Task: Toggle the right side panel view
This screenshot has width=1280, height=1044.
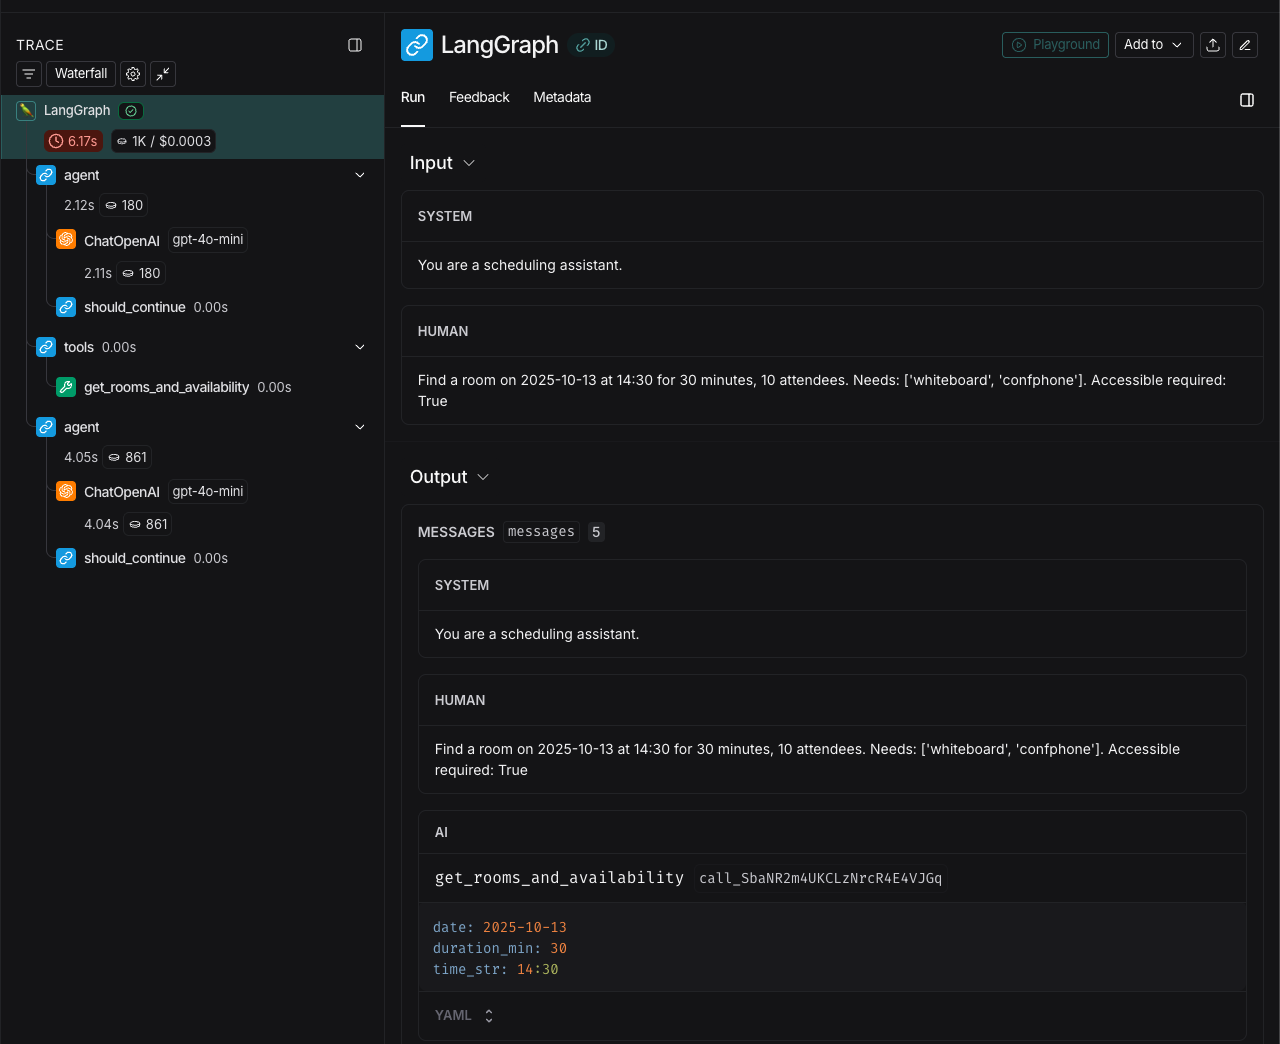Action: click(1246, 100)
